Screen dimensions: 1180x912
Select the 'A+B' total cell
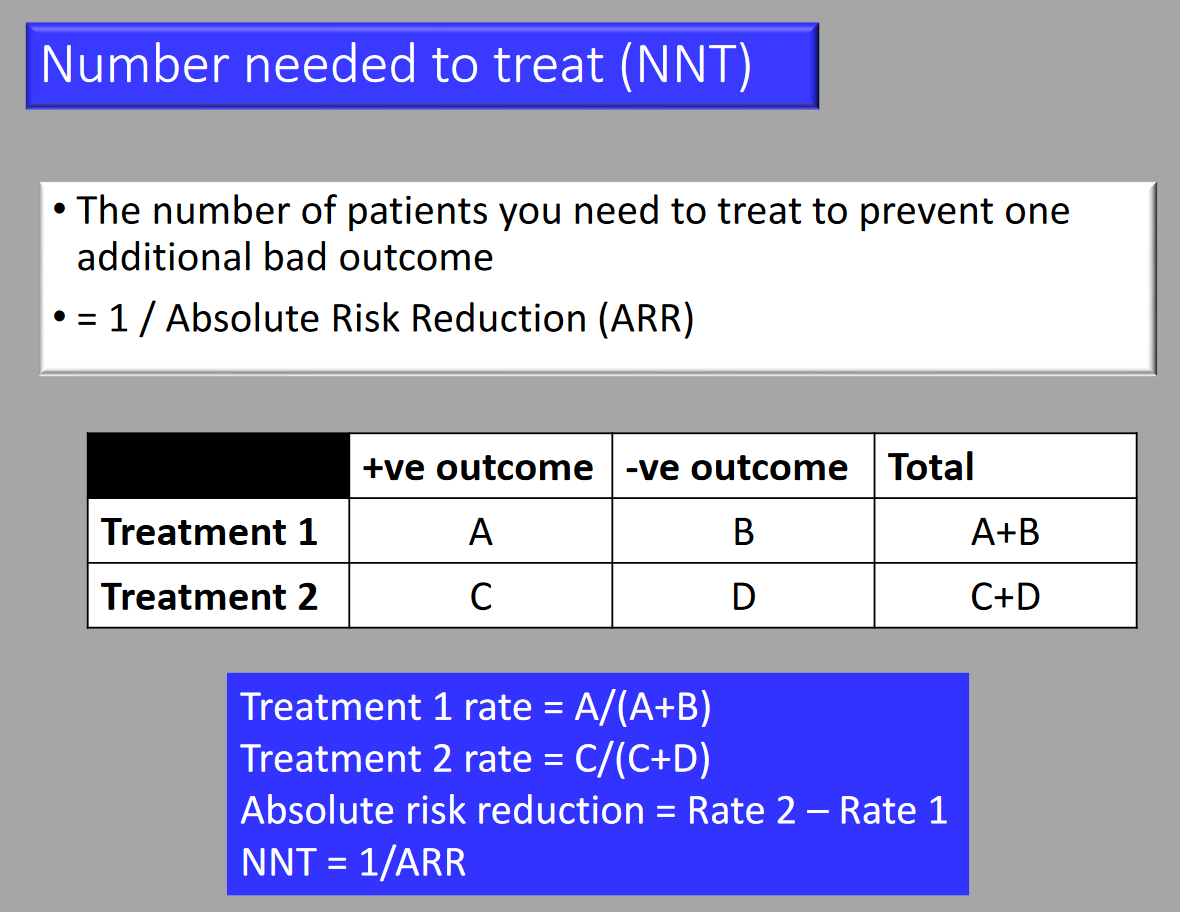click(1005, 530)
